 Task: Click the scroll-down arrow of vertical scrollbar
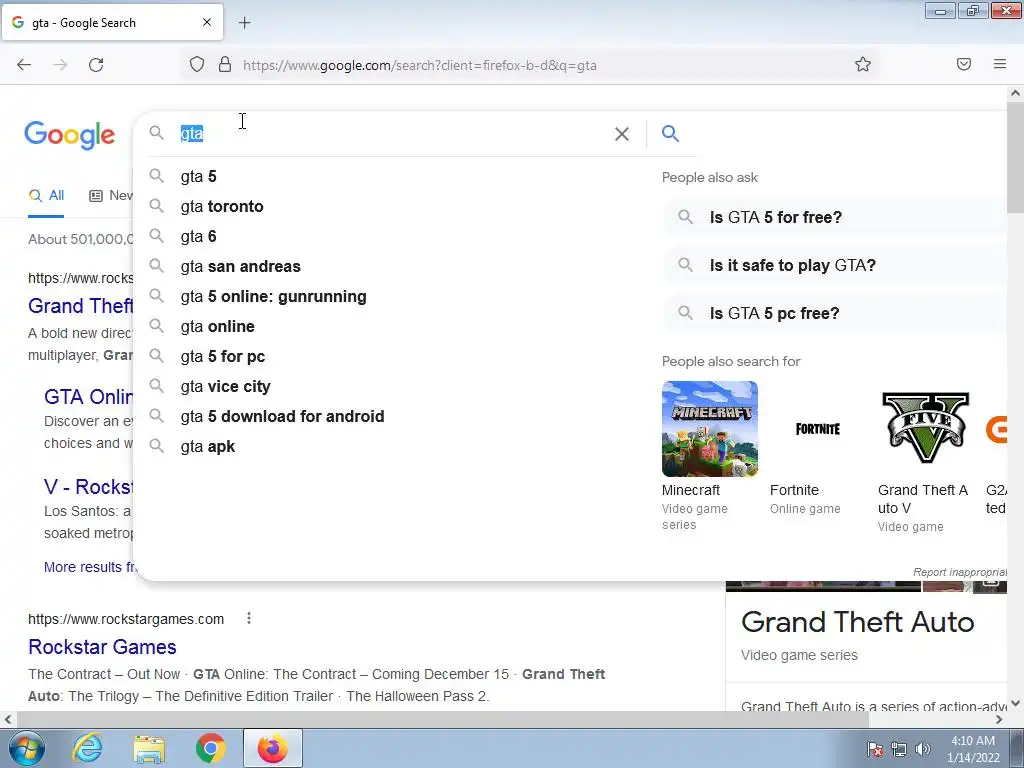[x=1015, y=703]
